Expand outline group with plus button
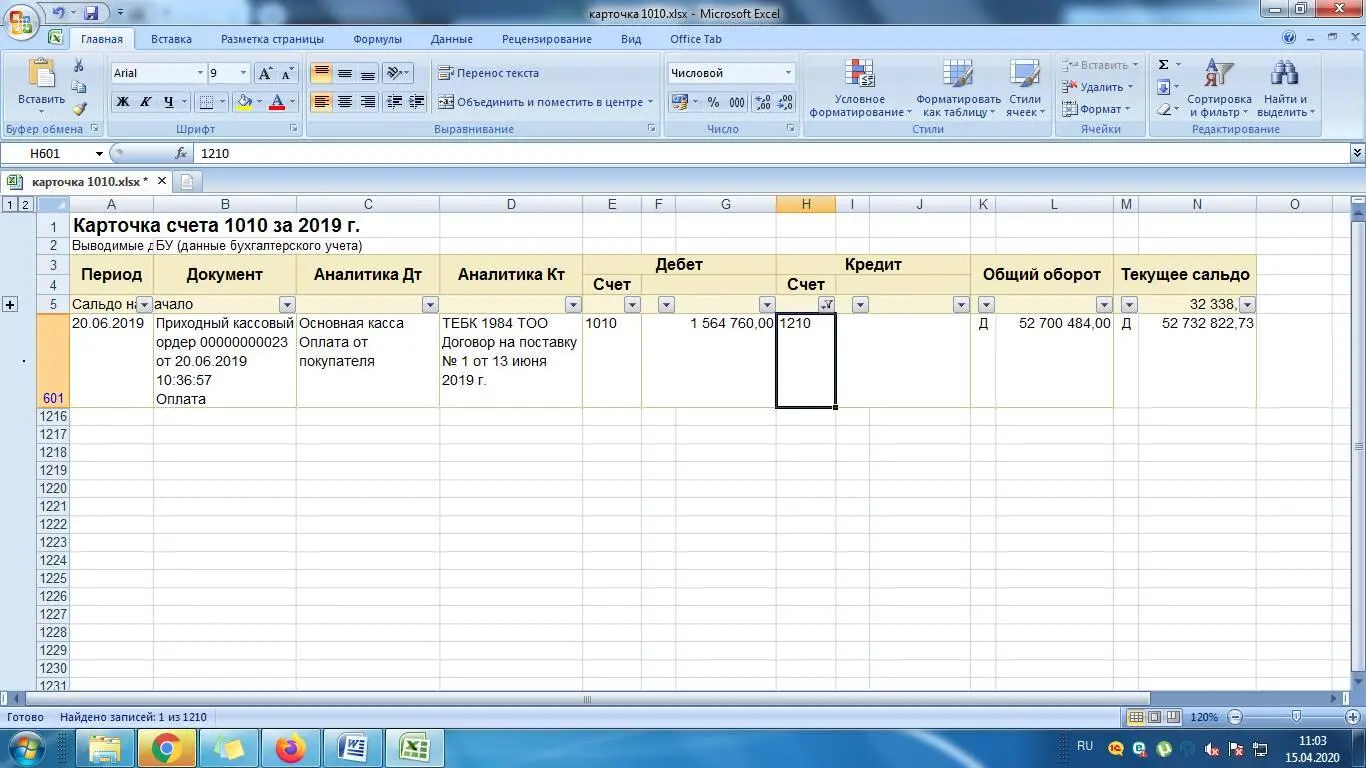The image size is (1366, 768). (x=10, y=304)
